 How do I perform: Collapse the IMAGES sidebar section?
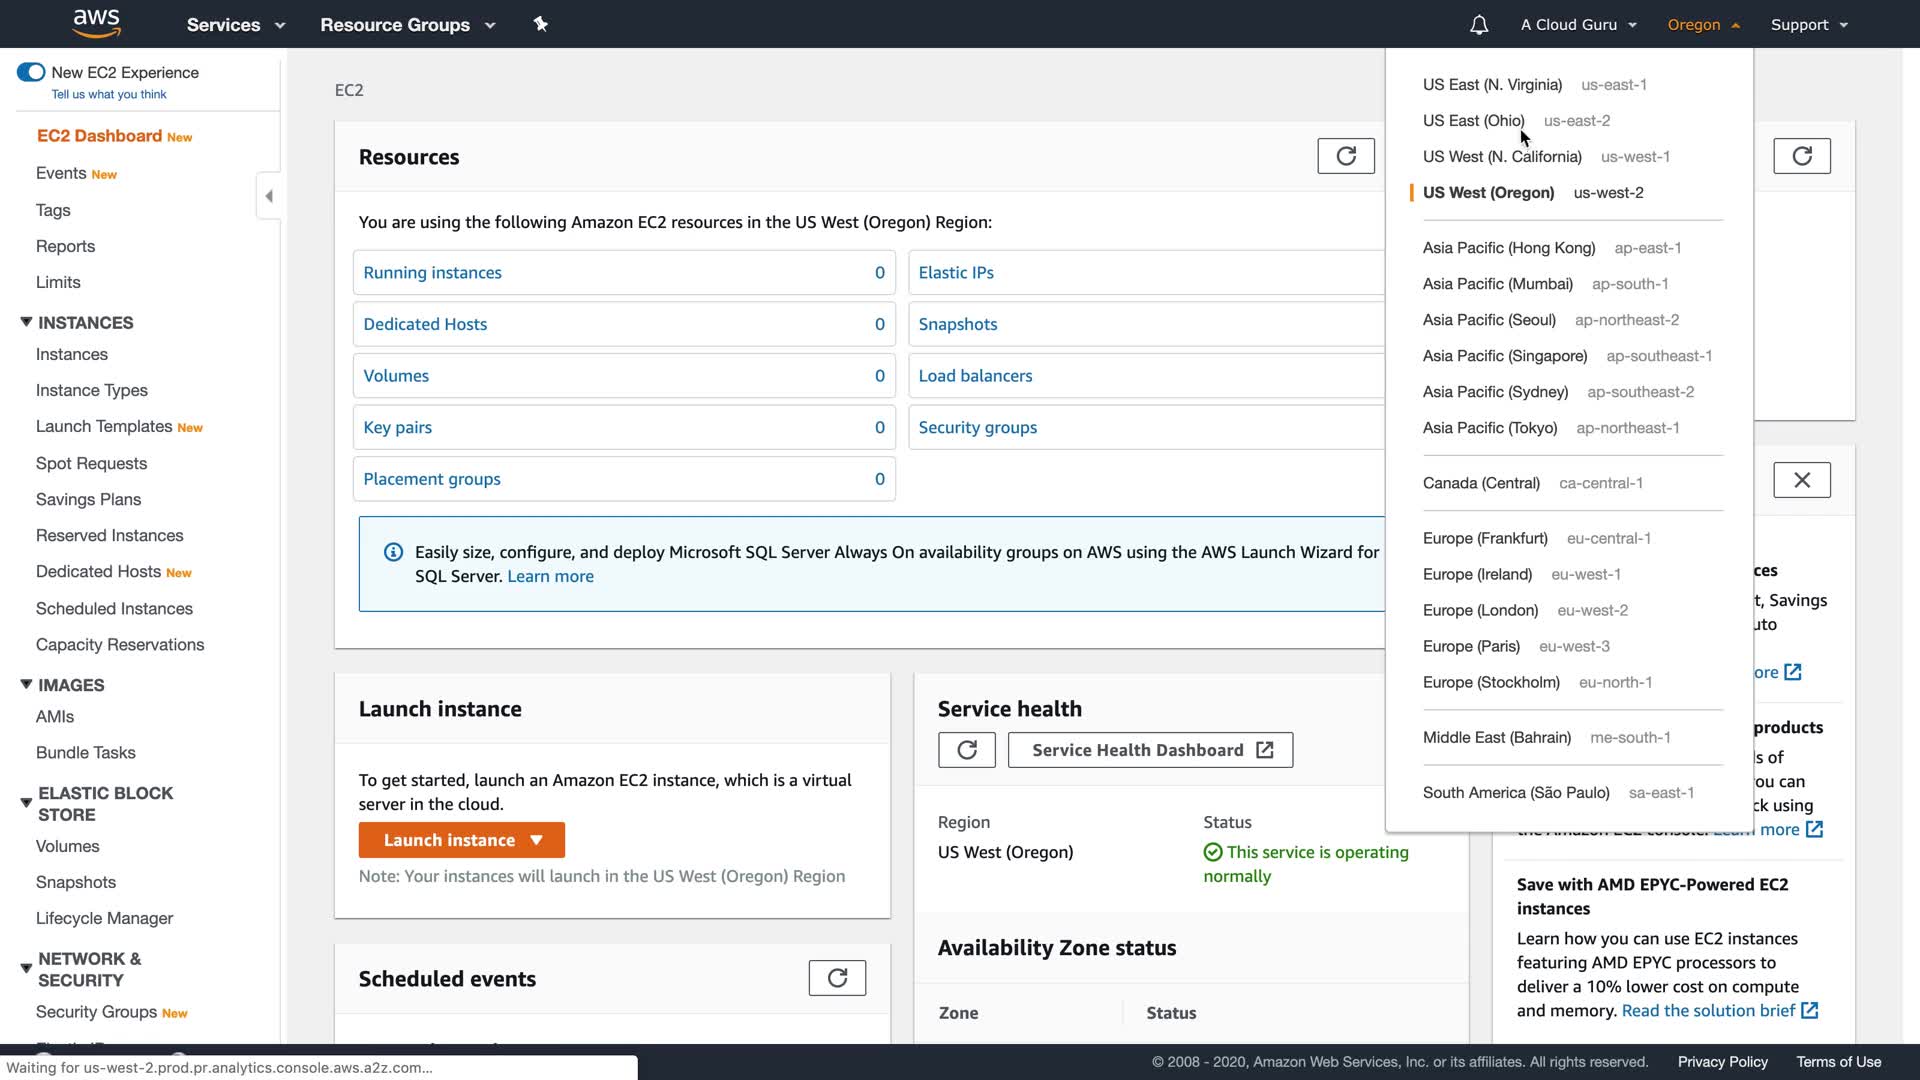26,684
